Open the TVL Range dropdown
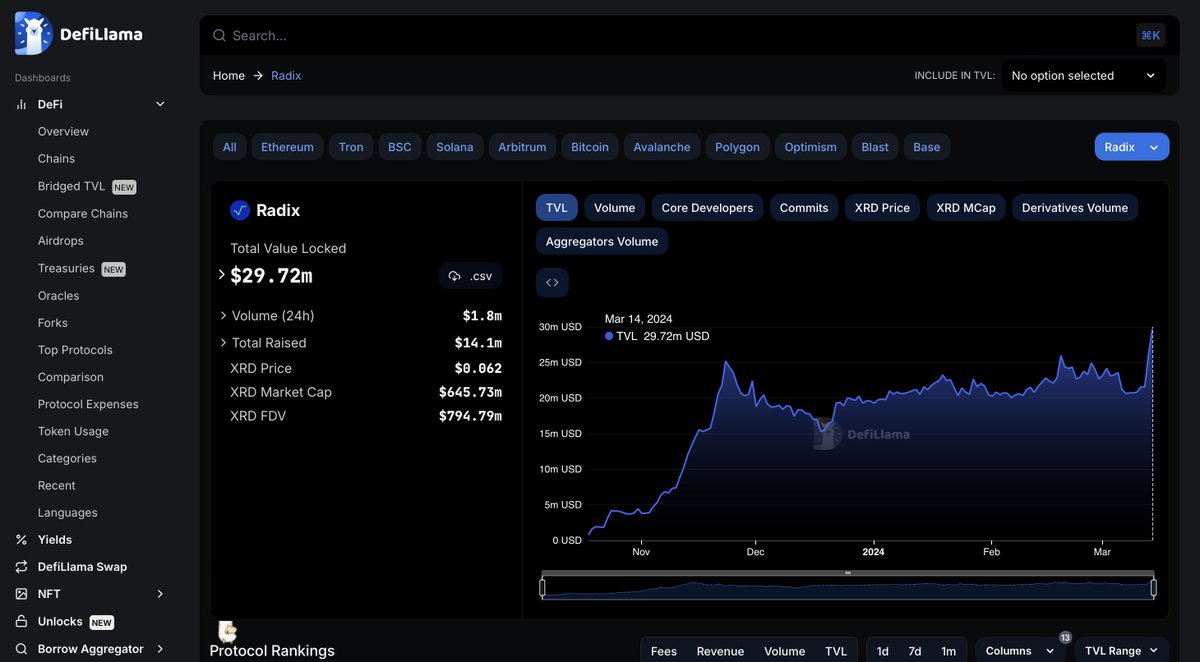 [x=1122, y=650]
